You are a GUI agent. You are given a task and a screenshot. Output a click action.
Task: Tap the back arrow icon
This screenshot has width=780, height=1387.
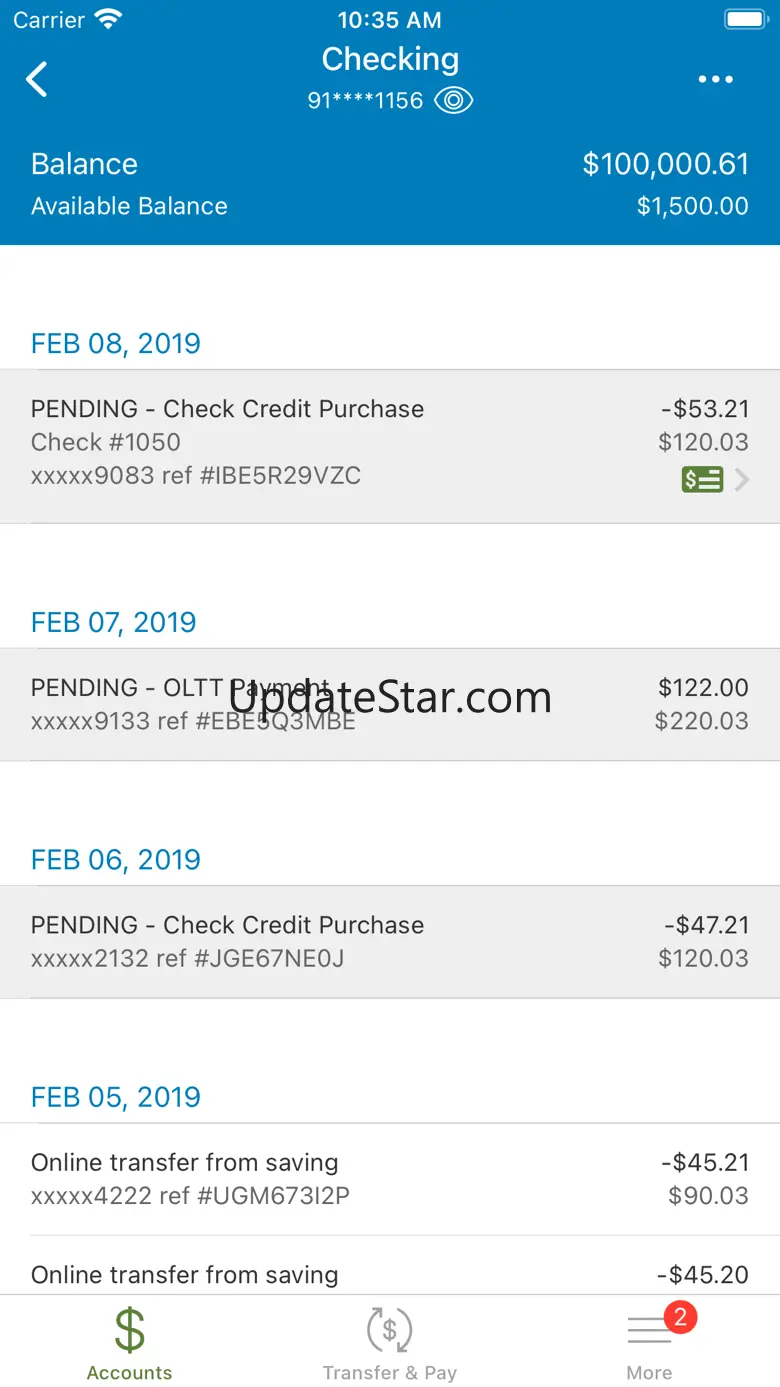tap(37, 79)
